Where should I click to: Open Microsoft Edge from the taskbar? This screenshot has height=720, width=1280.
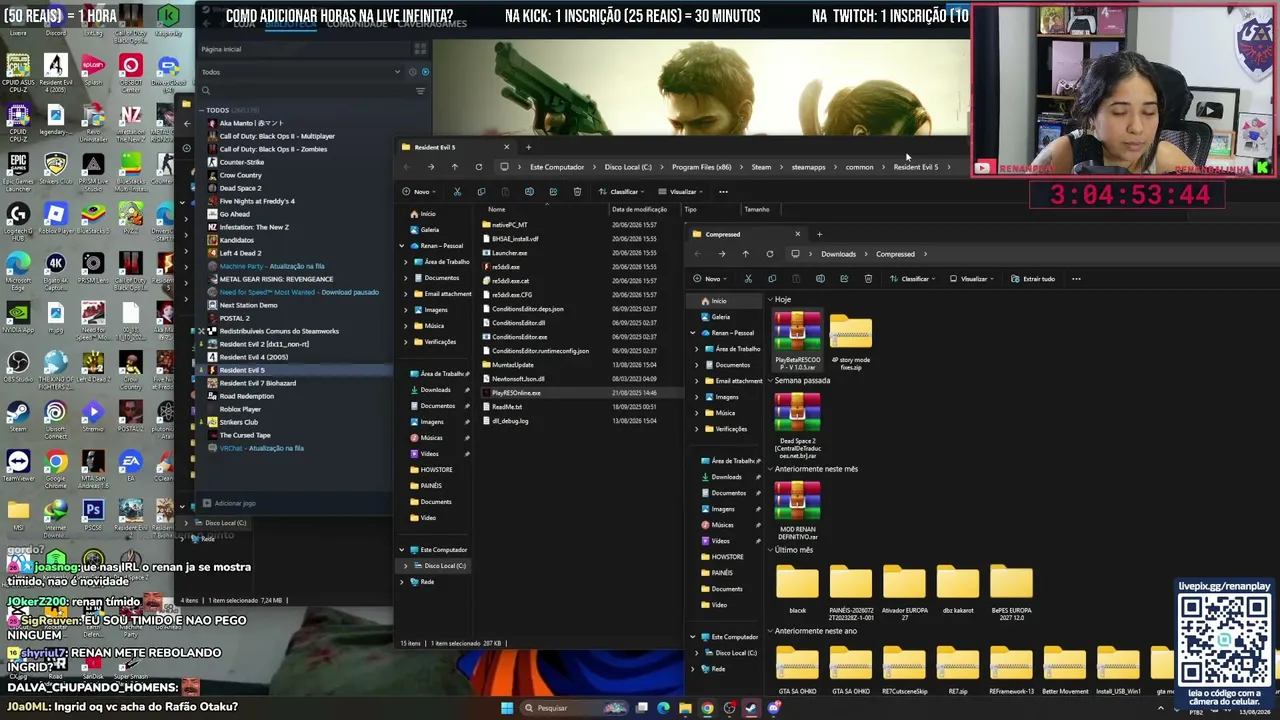pyautogui.click(x=663, y=708)
